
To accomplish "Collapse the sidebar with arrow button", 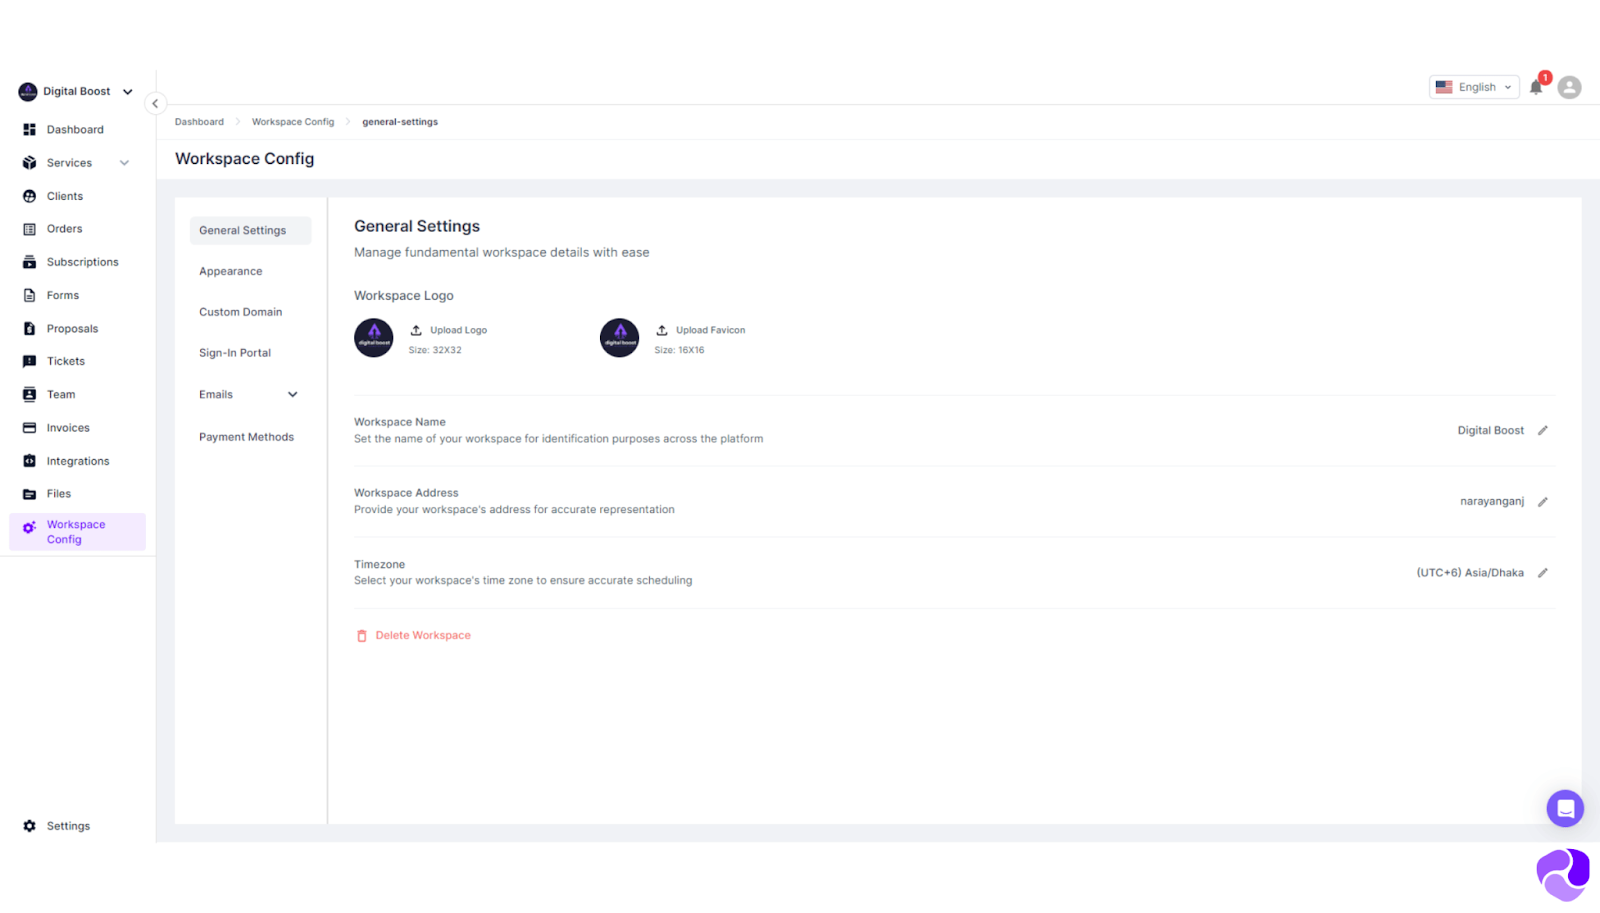I will pos(155,104).
